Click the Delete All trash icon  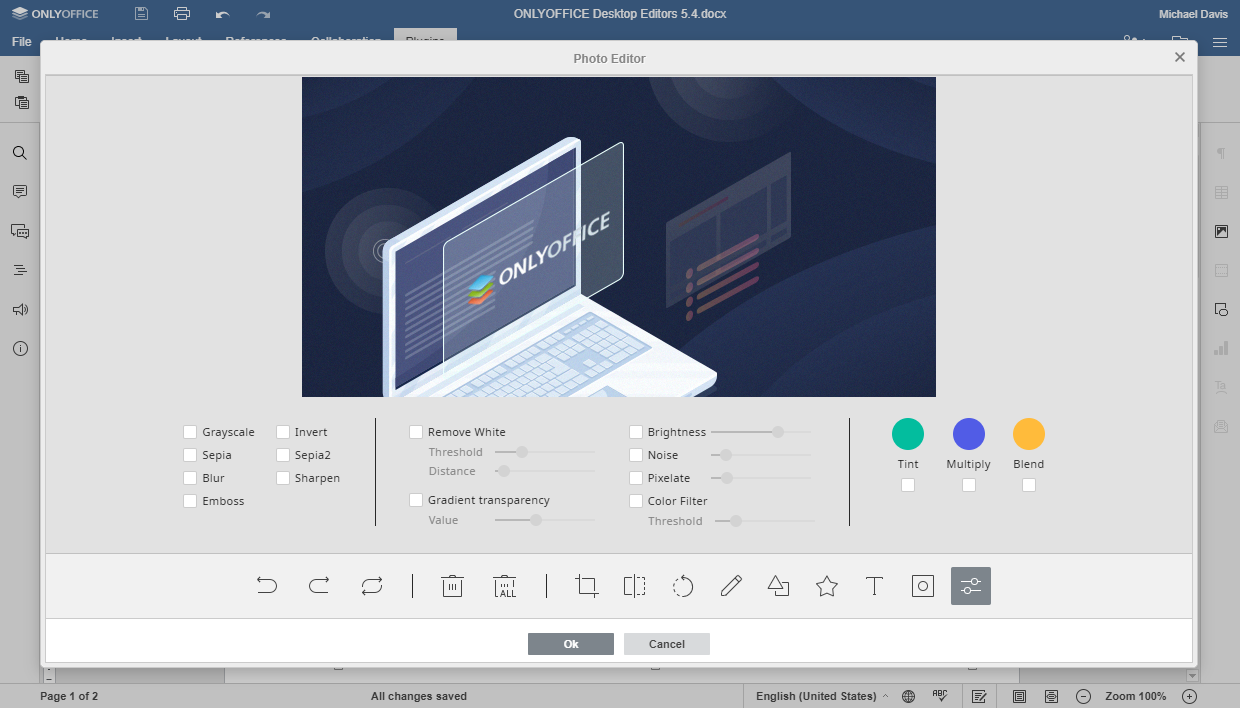coord(506,586)
